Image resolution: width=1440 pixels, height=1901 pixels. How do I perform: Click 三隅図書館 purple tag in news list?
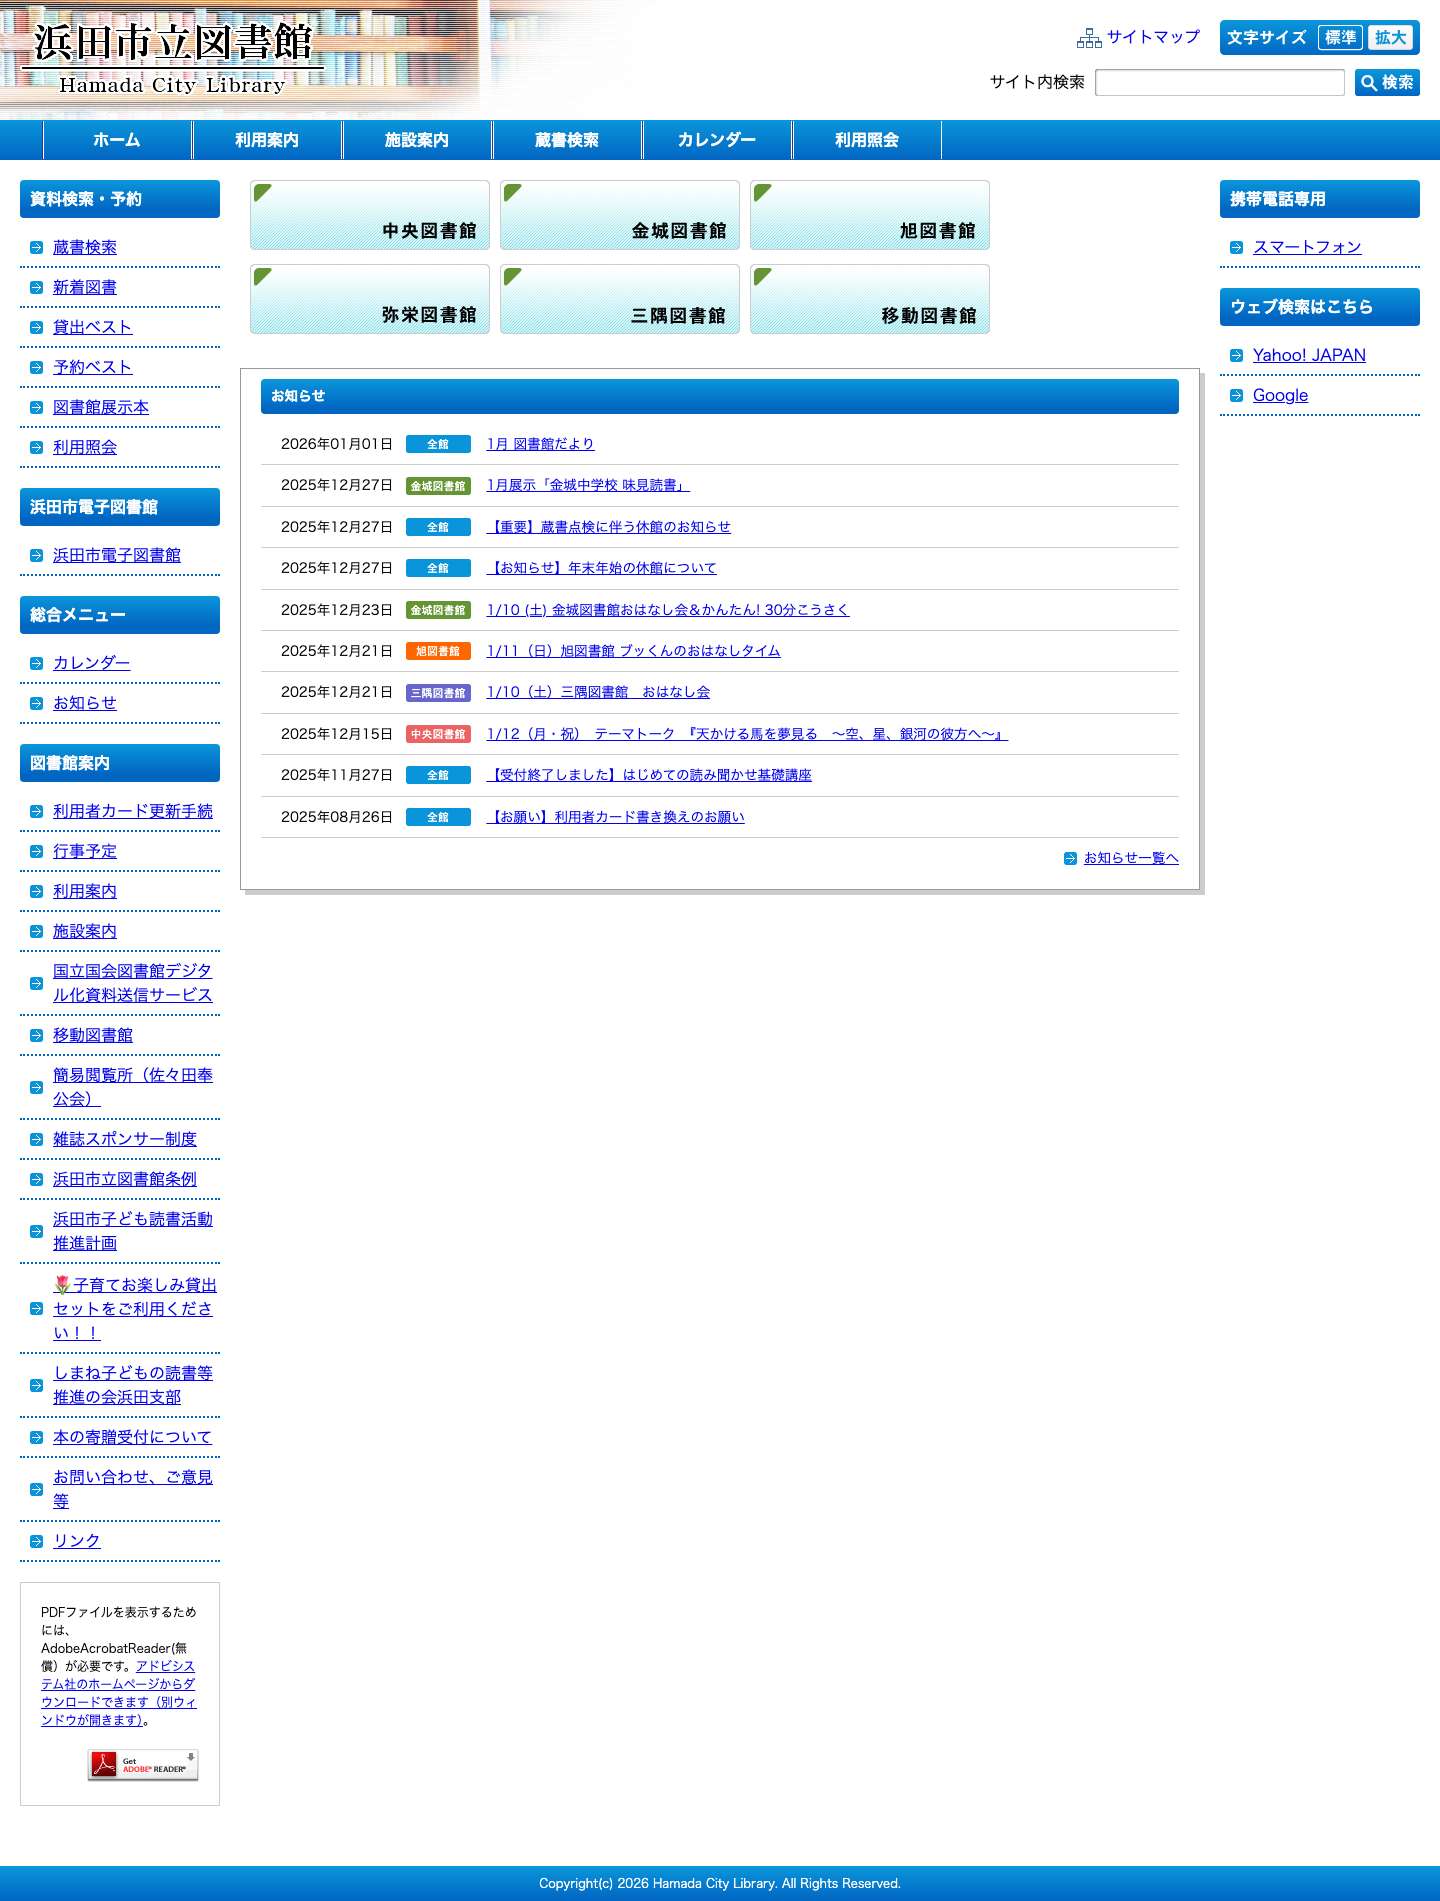[438, 692]
